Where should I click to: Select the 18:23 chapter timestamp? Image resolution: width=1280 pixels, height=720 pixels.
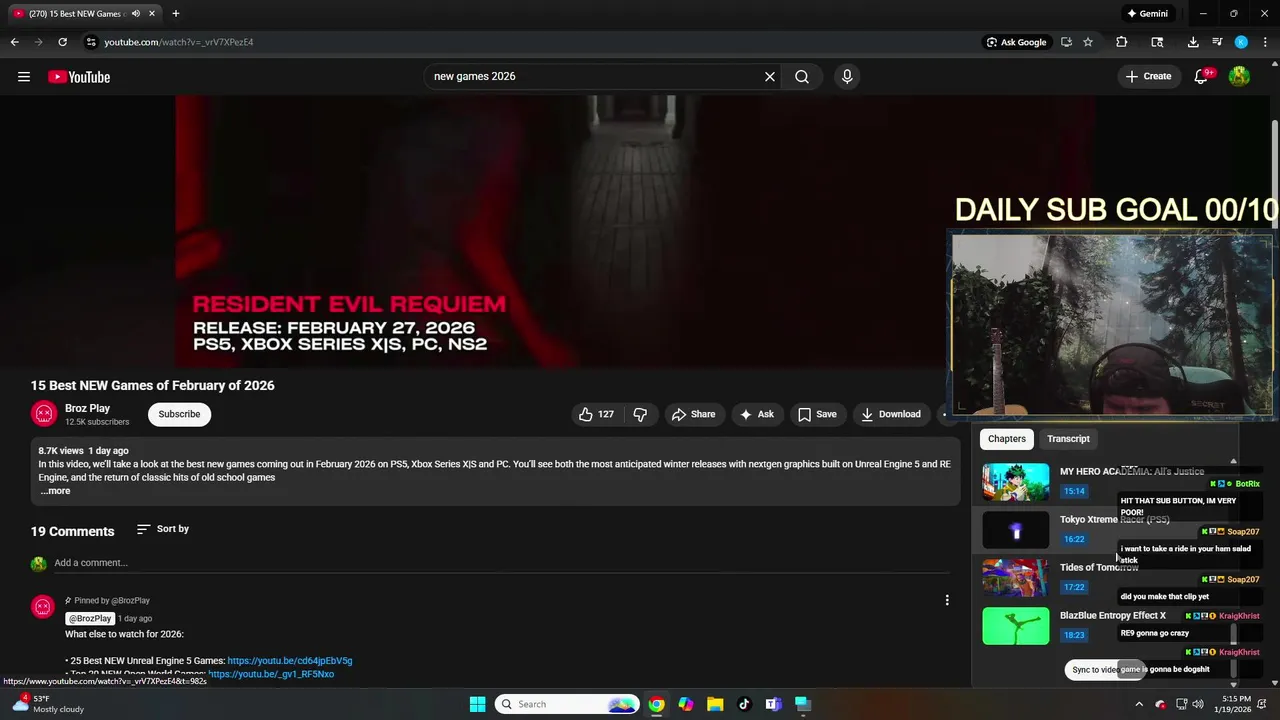tap(1074, 635)
